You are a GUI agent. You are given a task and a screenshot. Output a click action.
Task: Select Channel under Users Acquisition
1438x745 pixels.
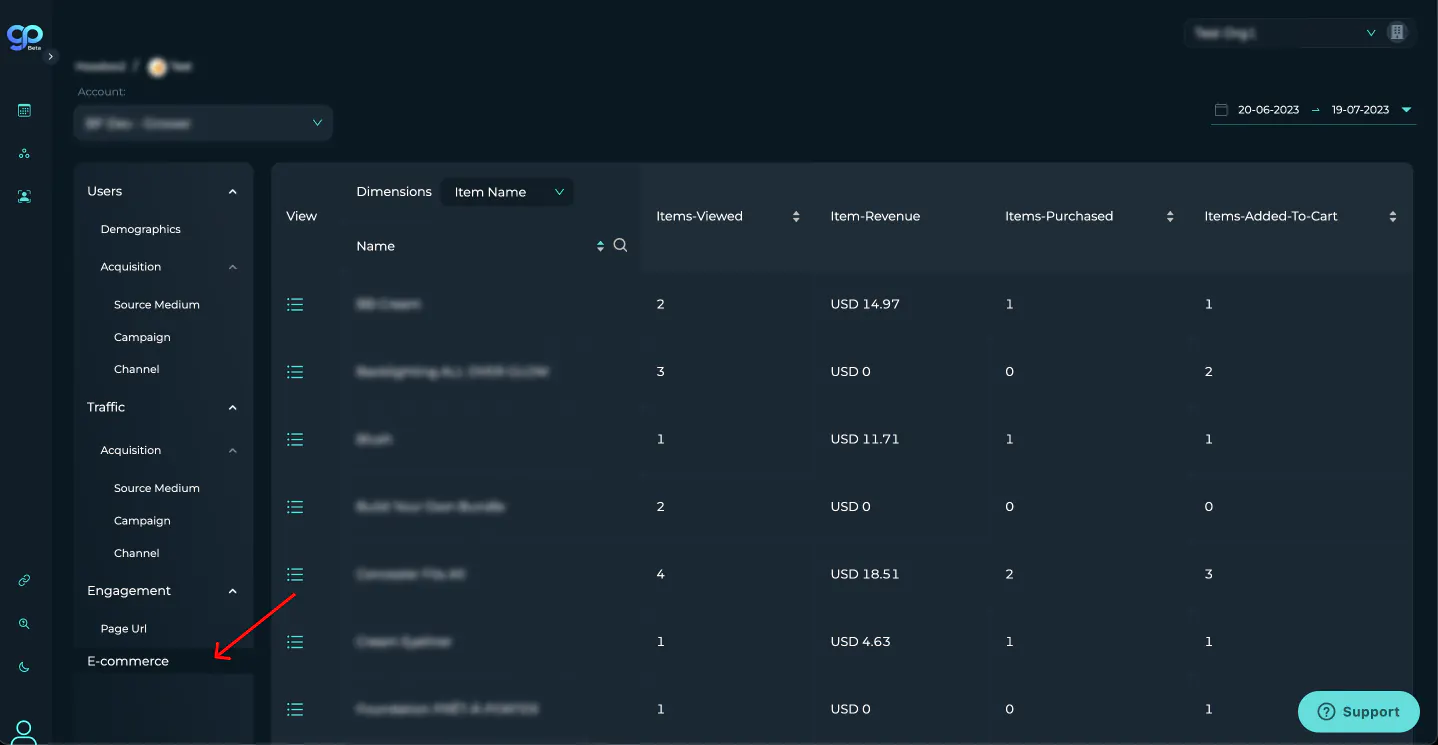coord(137,369)
